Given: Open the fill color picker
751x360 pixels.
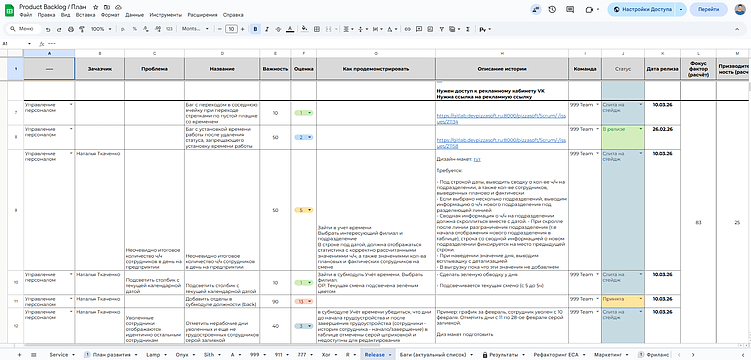Looking at the screenshot, I should point(304,29).
